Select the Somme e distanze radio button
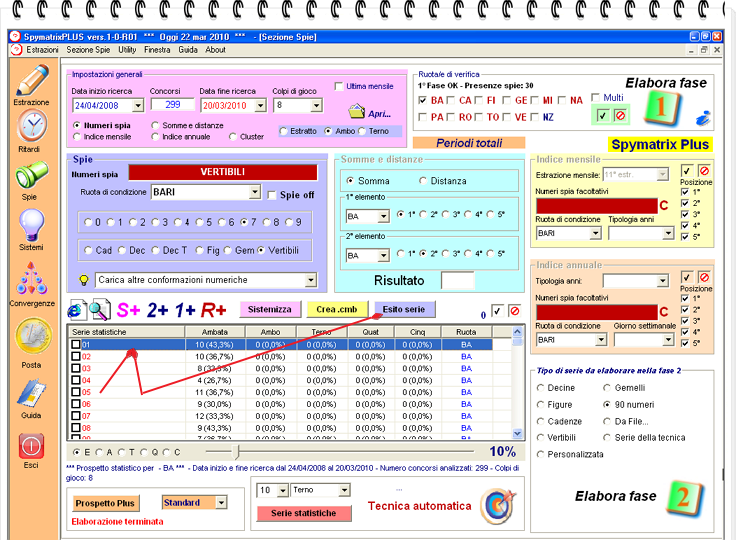 click(x=155, y=125)
